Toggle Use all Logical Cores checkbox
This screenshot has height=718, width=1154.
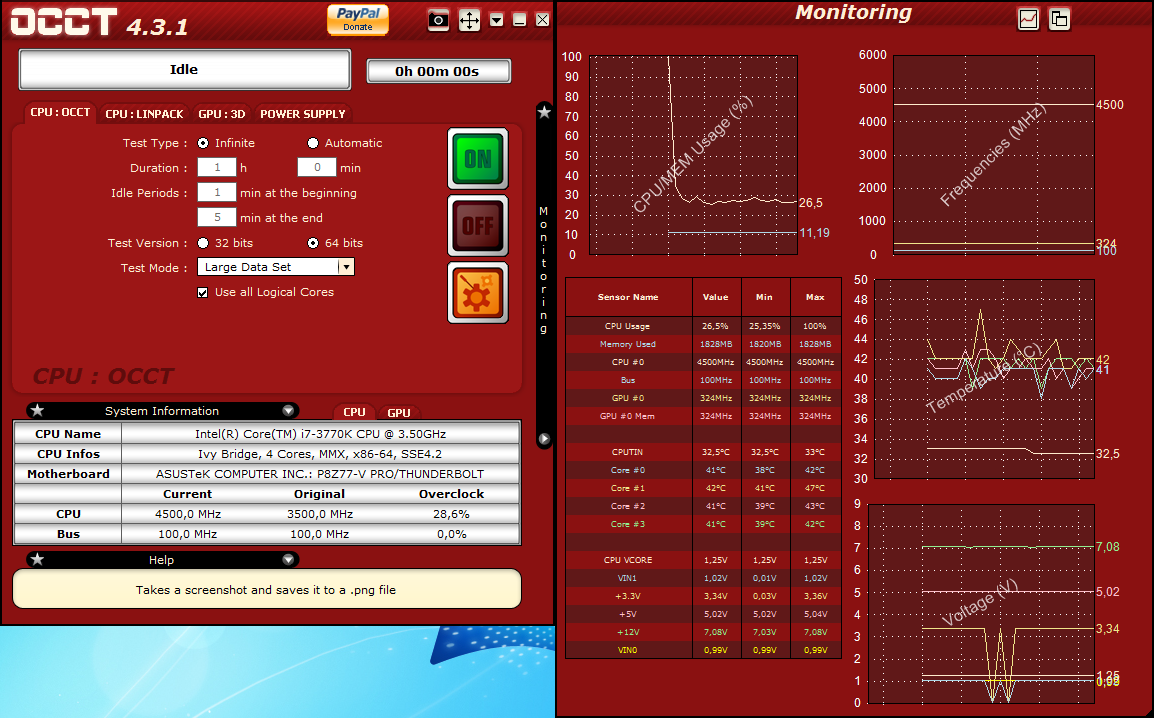(x=202, y=293)
